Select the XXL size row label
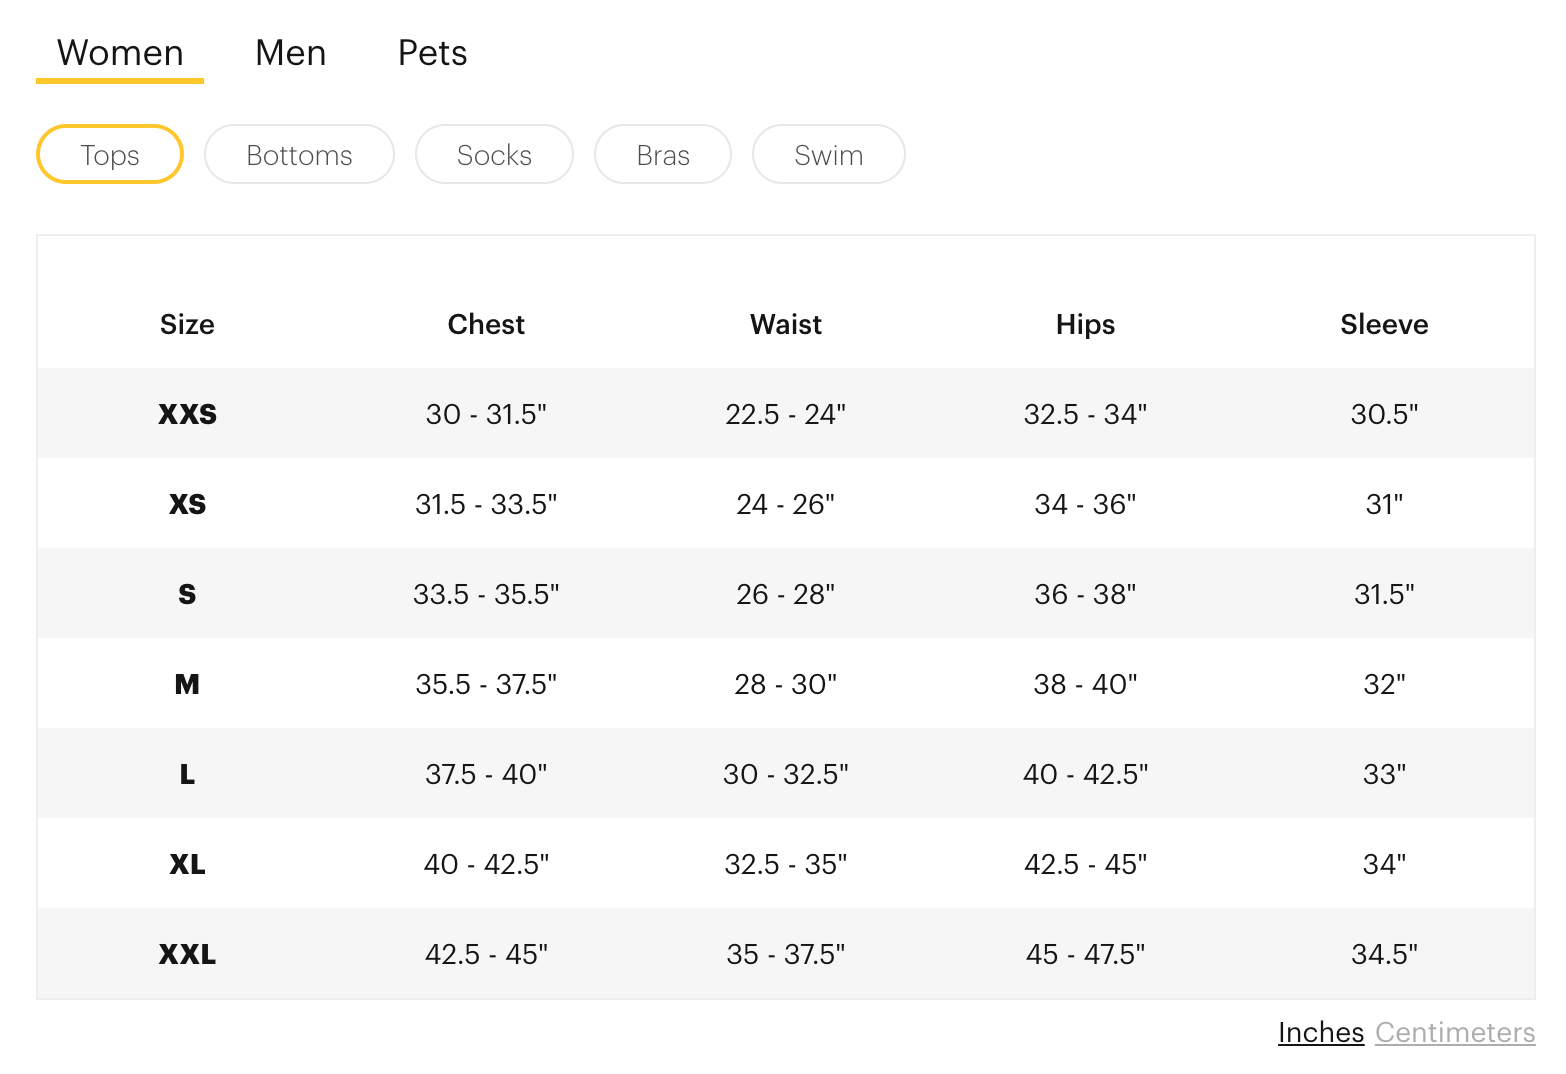This screenshot has height=1074, width=1566. pyautogui.click(x=187, y=954)
